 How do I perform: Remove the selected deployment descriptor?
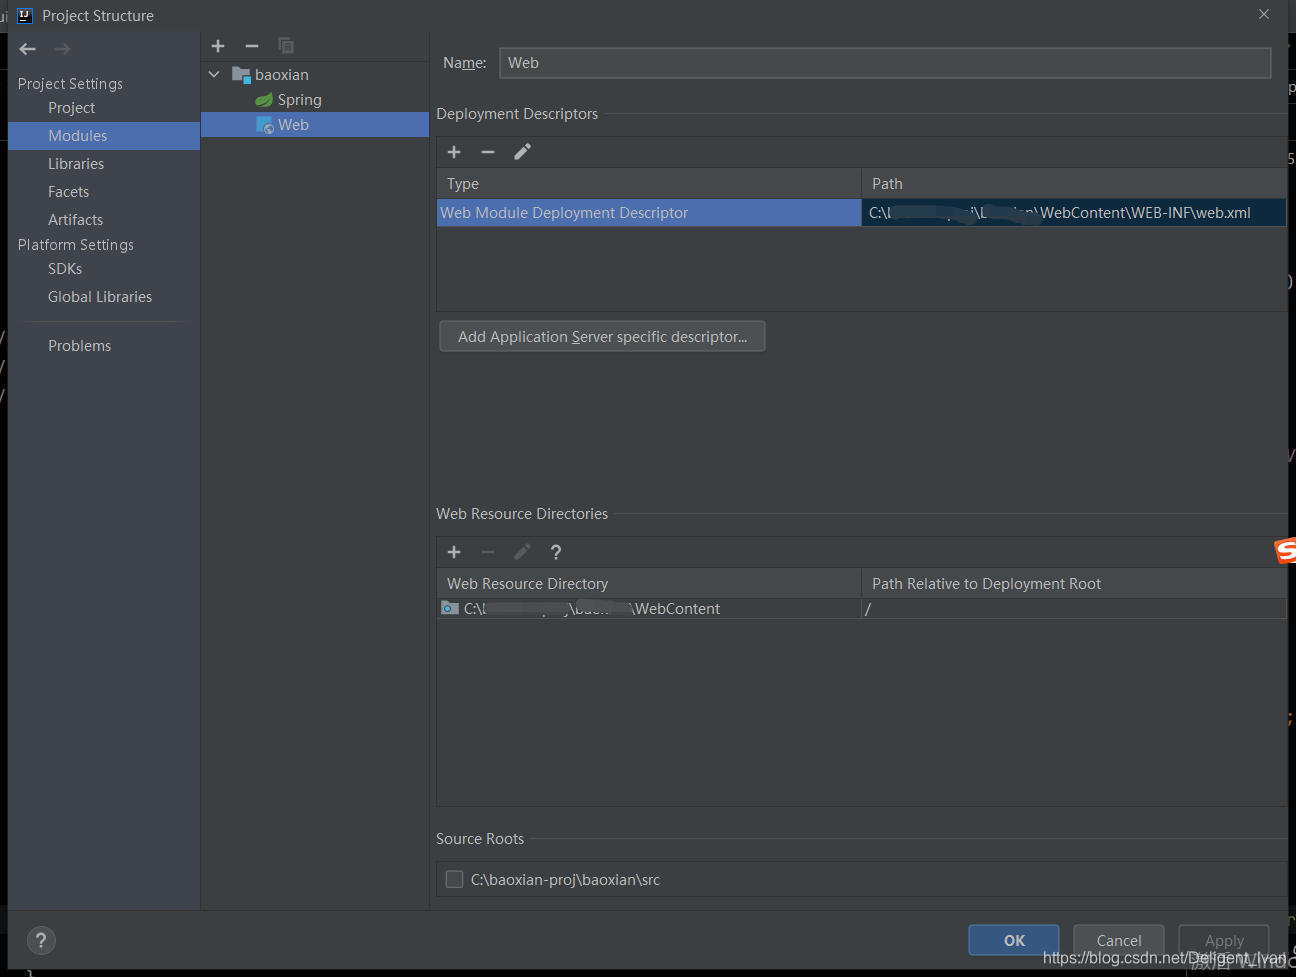(x=488, y=152)
